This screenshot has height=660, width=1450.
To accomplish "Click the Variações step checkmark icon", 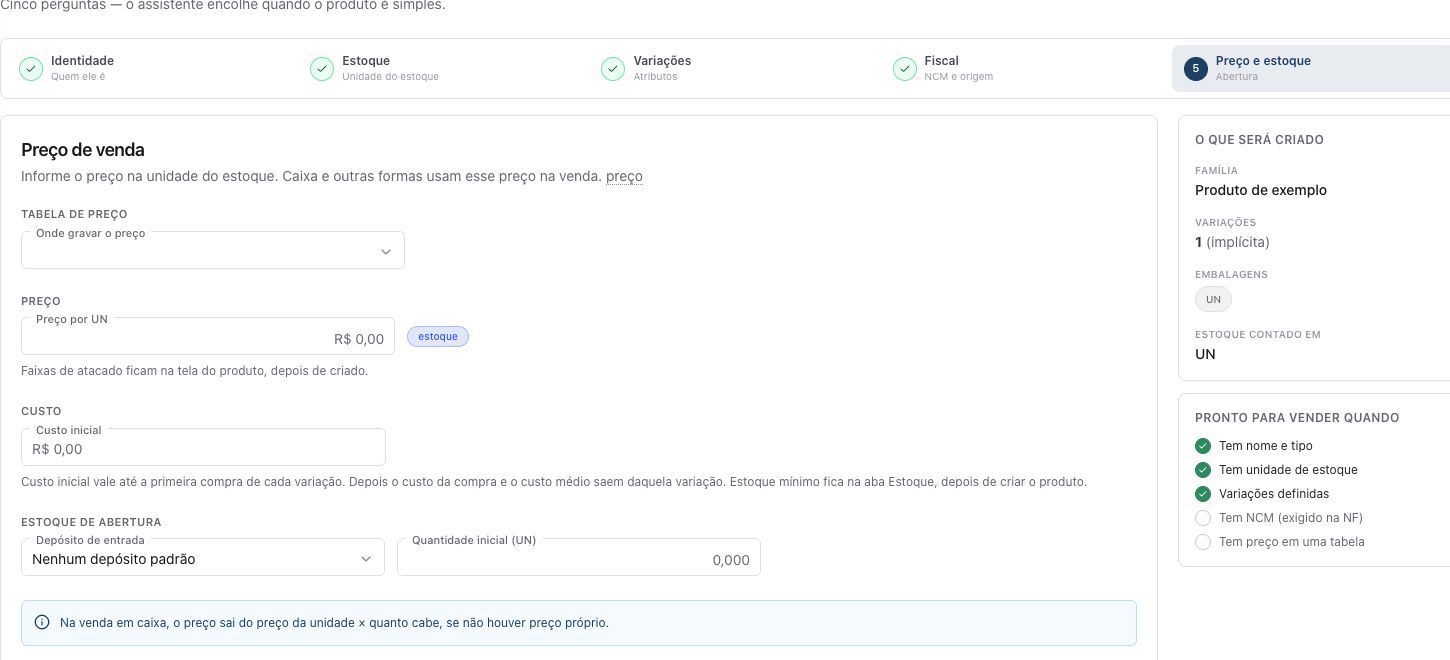I will click(613, 68).
